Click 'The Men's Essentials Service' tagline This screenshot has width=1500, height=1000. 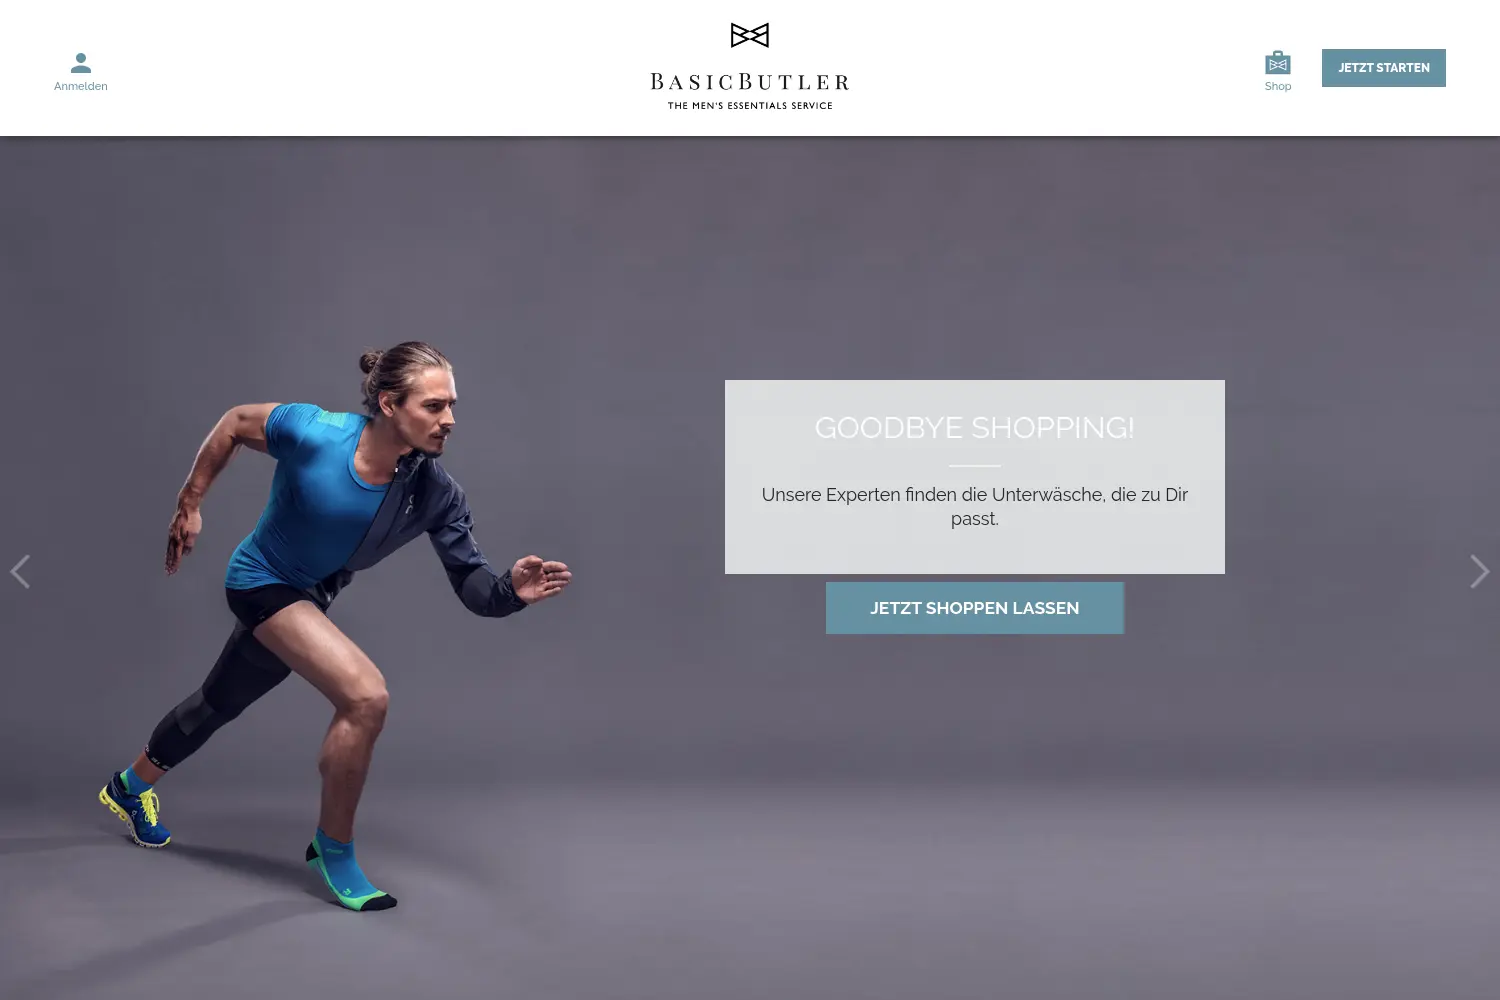pyautogui.click(x=750, y=105)
